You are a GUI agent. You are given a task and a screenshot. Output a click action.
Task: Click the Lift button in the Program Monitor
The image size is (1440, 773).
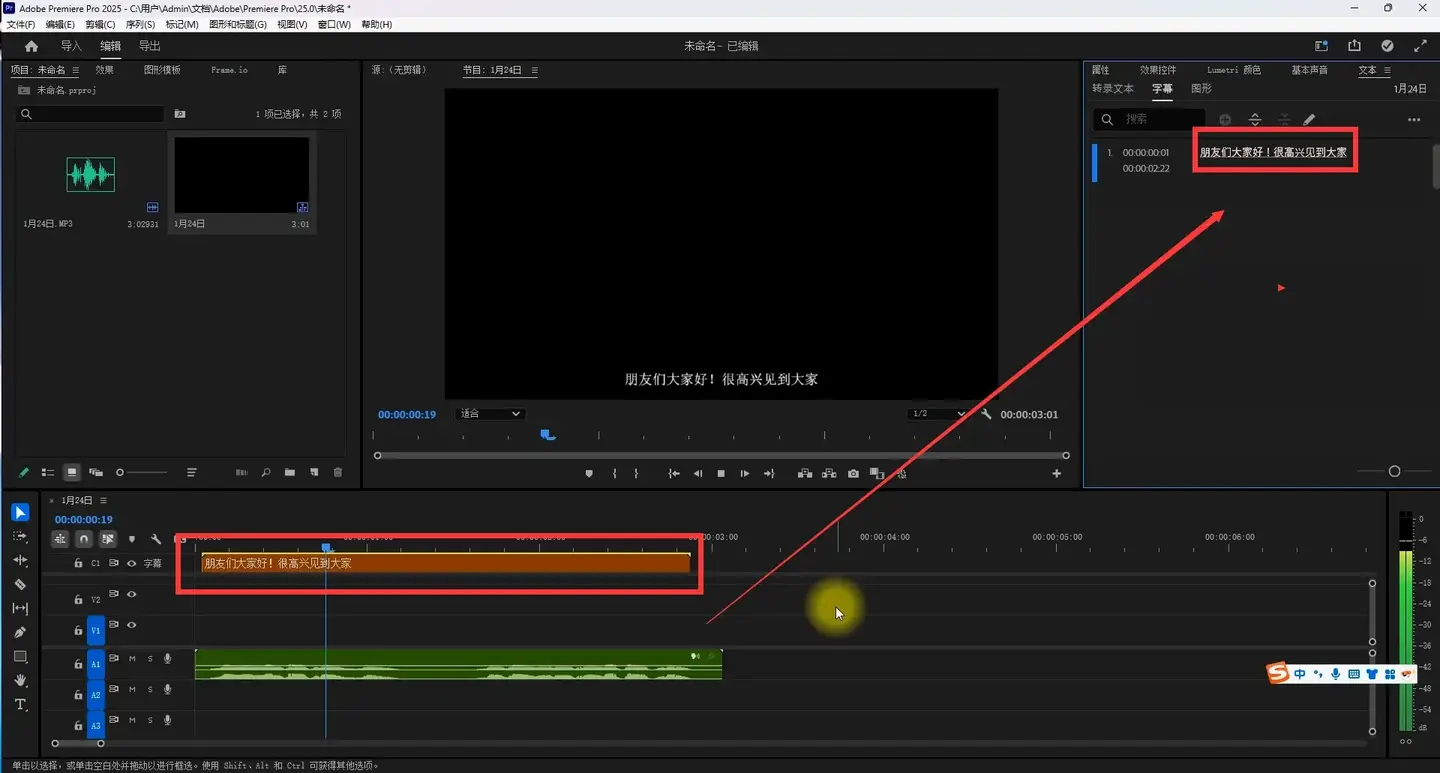(804, 474)
